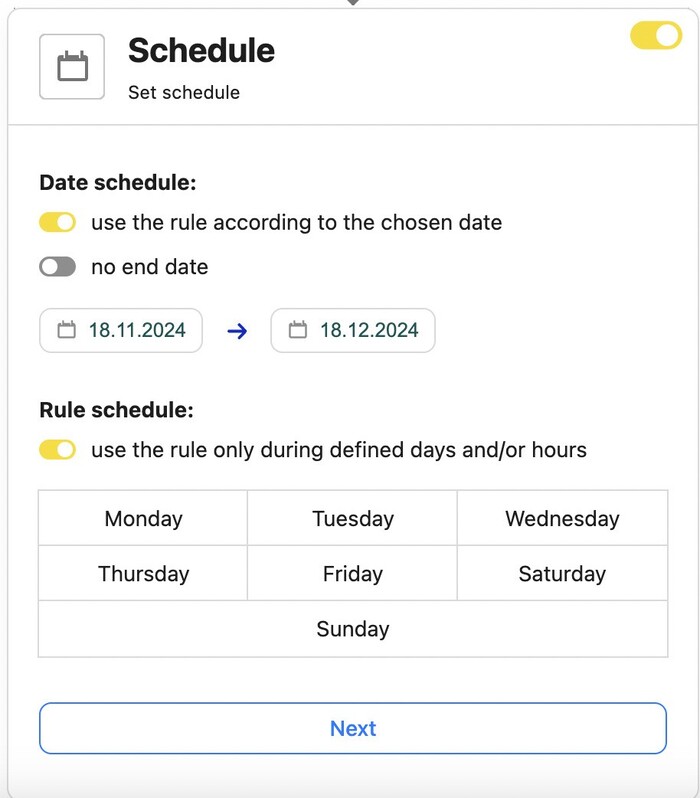The width and height of the screenshot is (700, 798).
Task: Choose Saturday in the day grid
Action: tap(562, 573)
